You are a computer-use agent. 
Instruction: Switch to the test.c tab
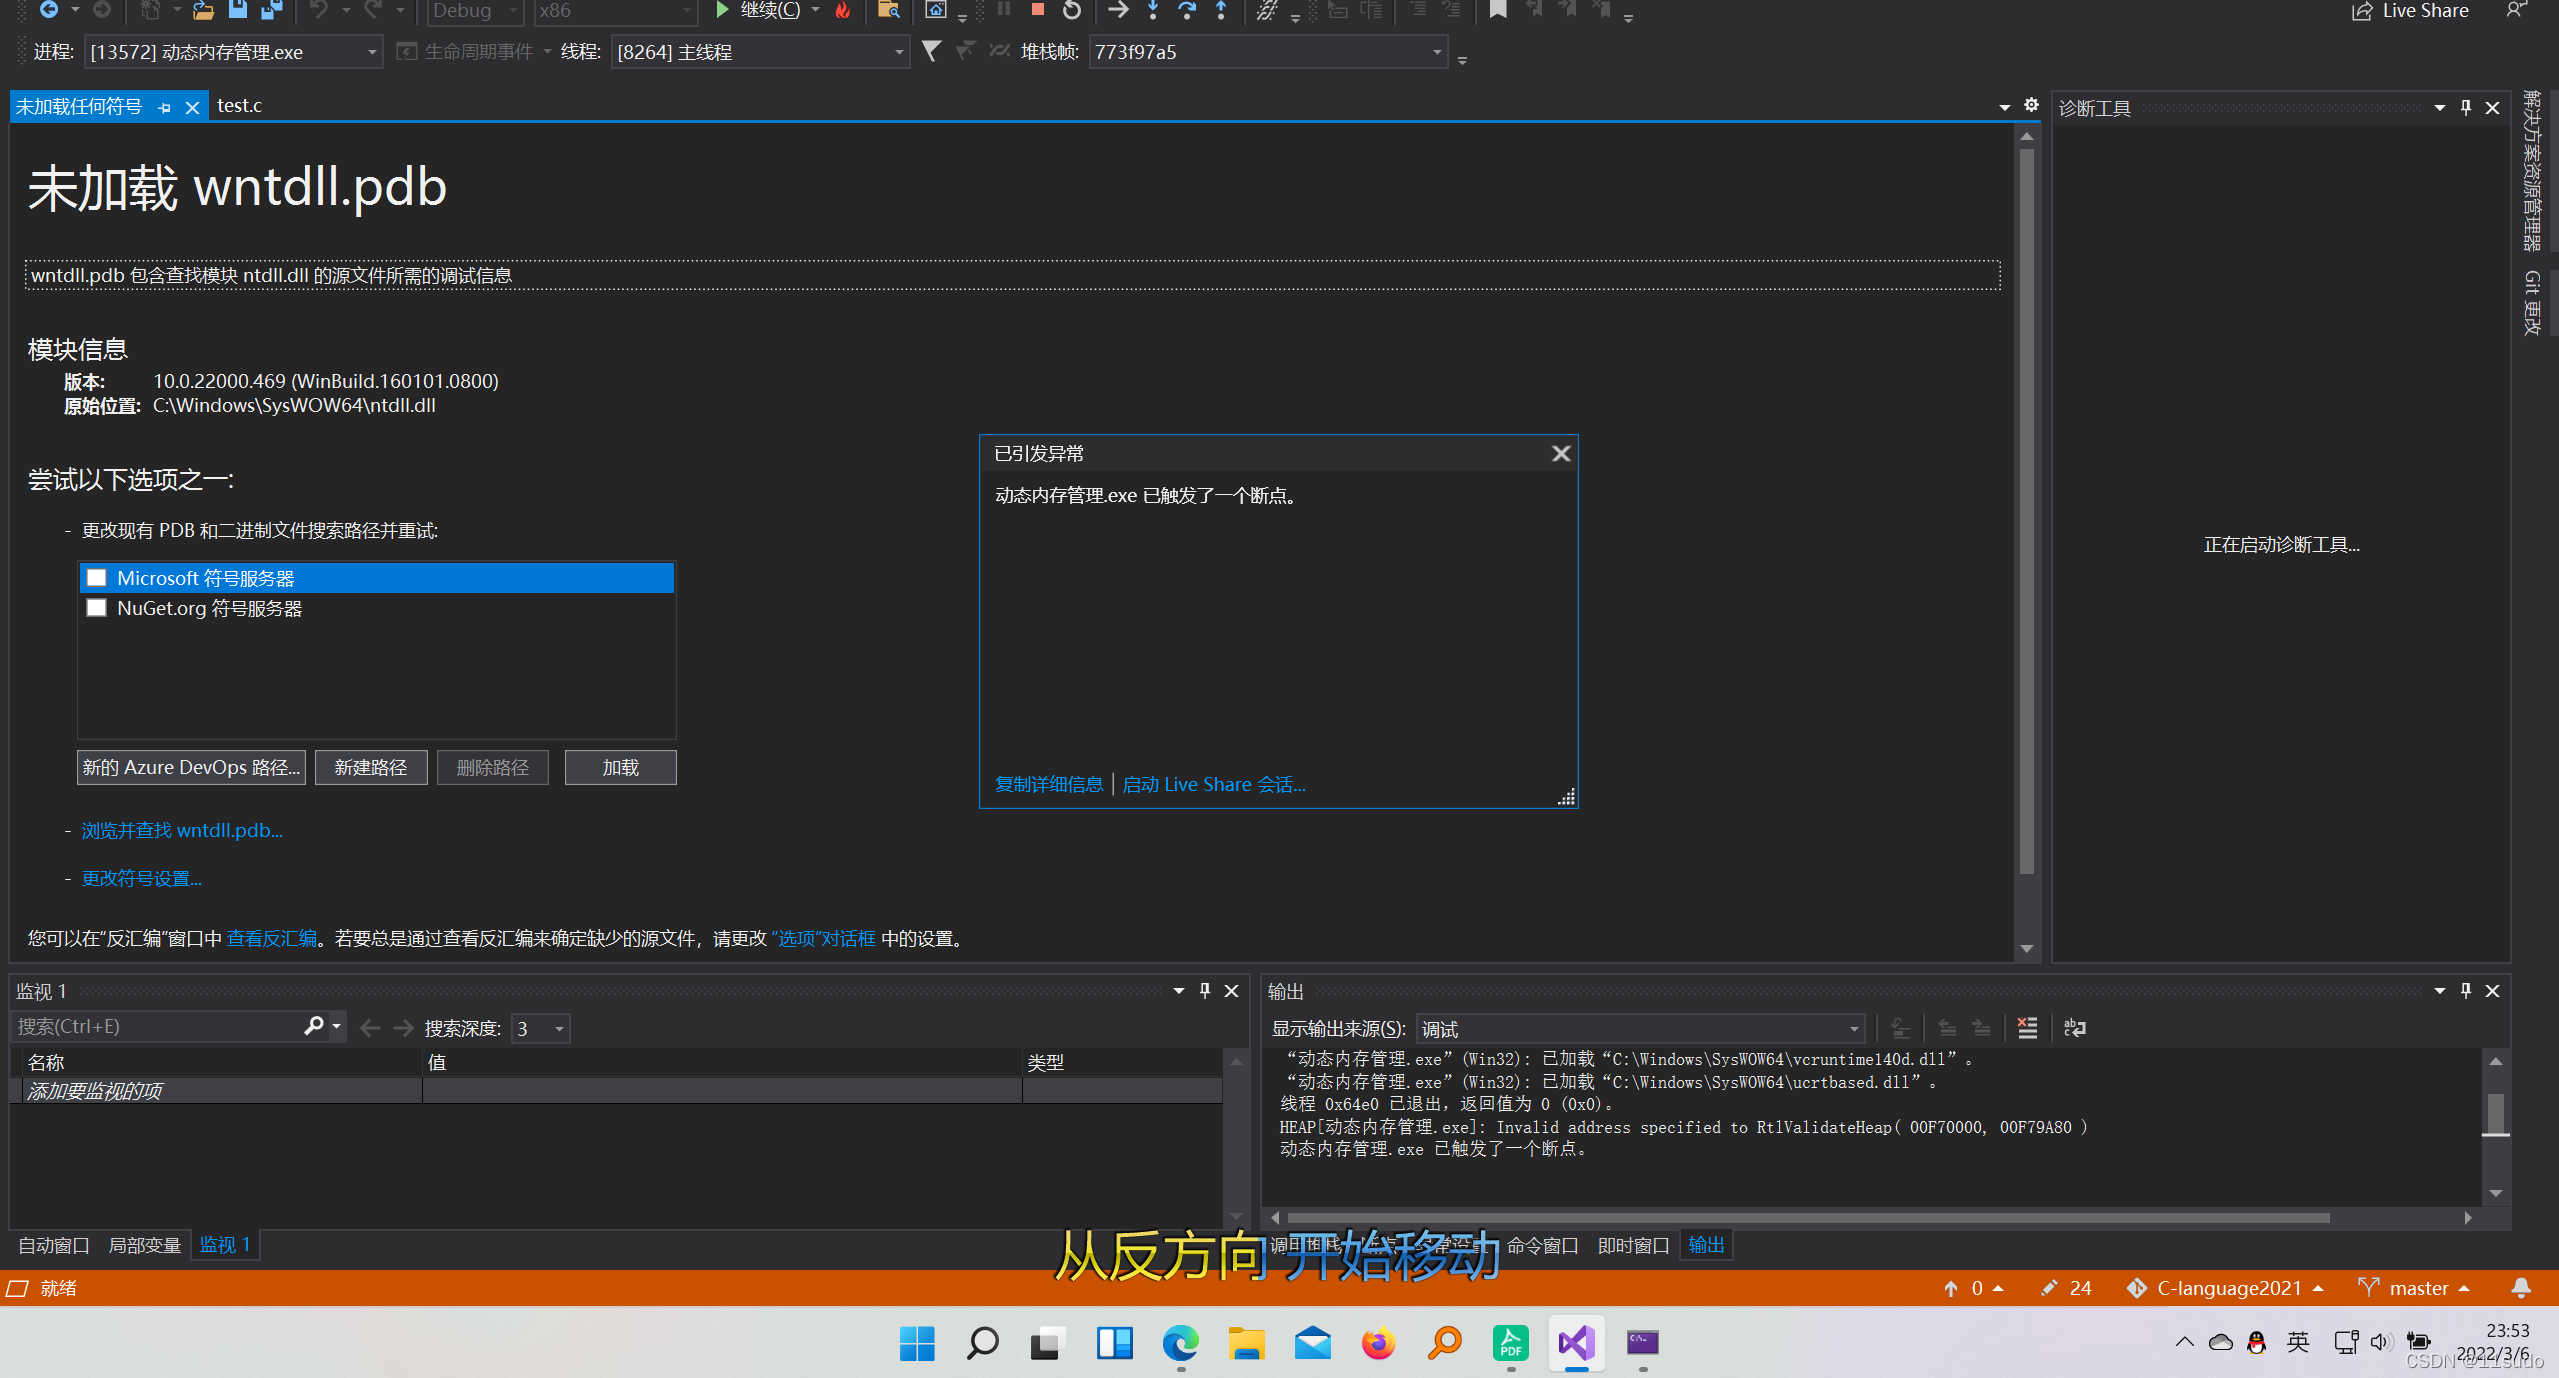pyautogui.click(x=240, y=106)
